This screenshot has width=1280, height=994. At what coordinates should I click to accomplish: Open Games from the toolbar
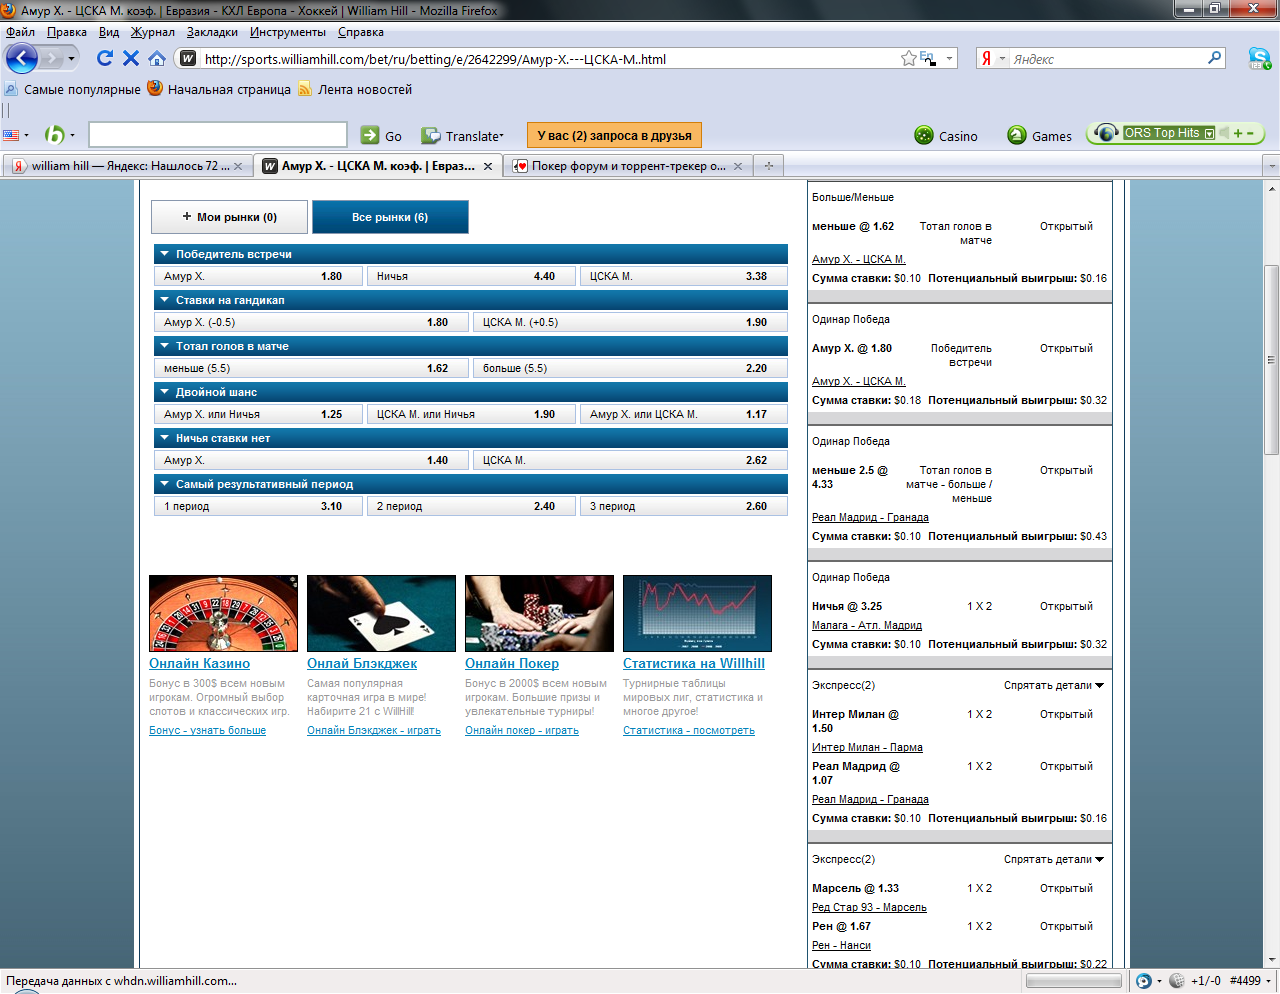tap(1039, 136)
